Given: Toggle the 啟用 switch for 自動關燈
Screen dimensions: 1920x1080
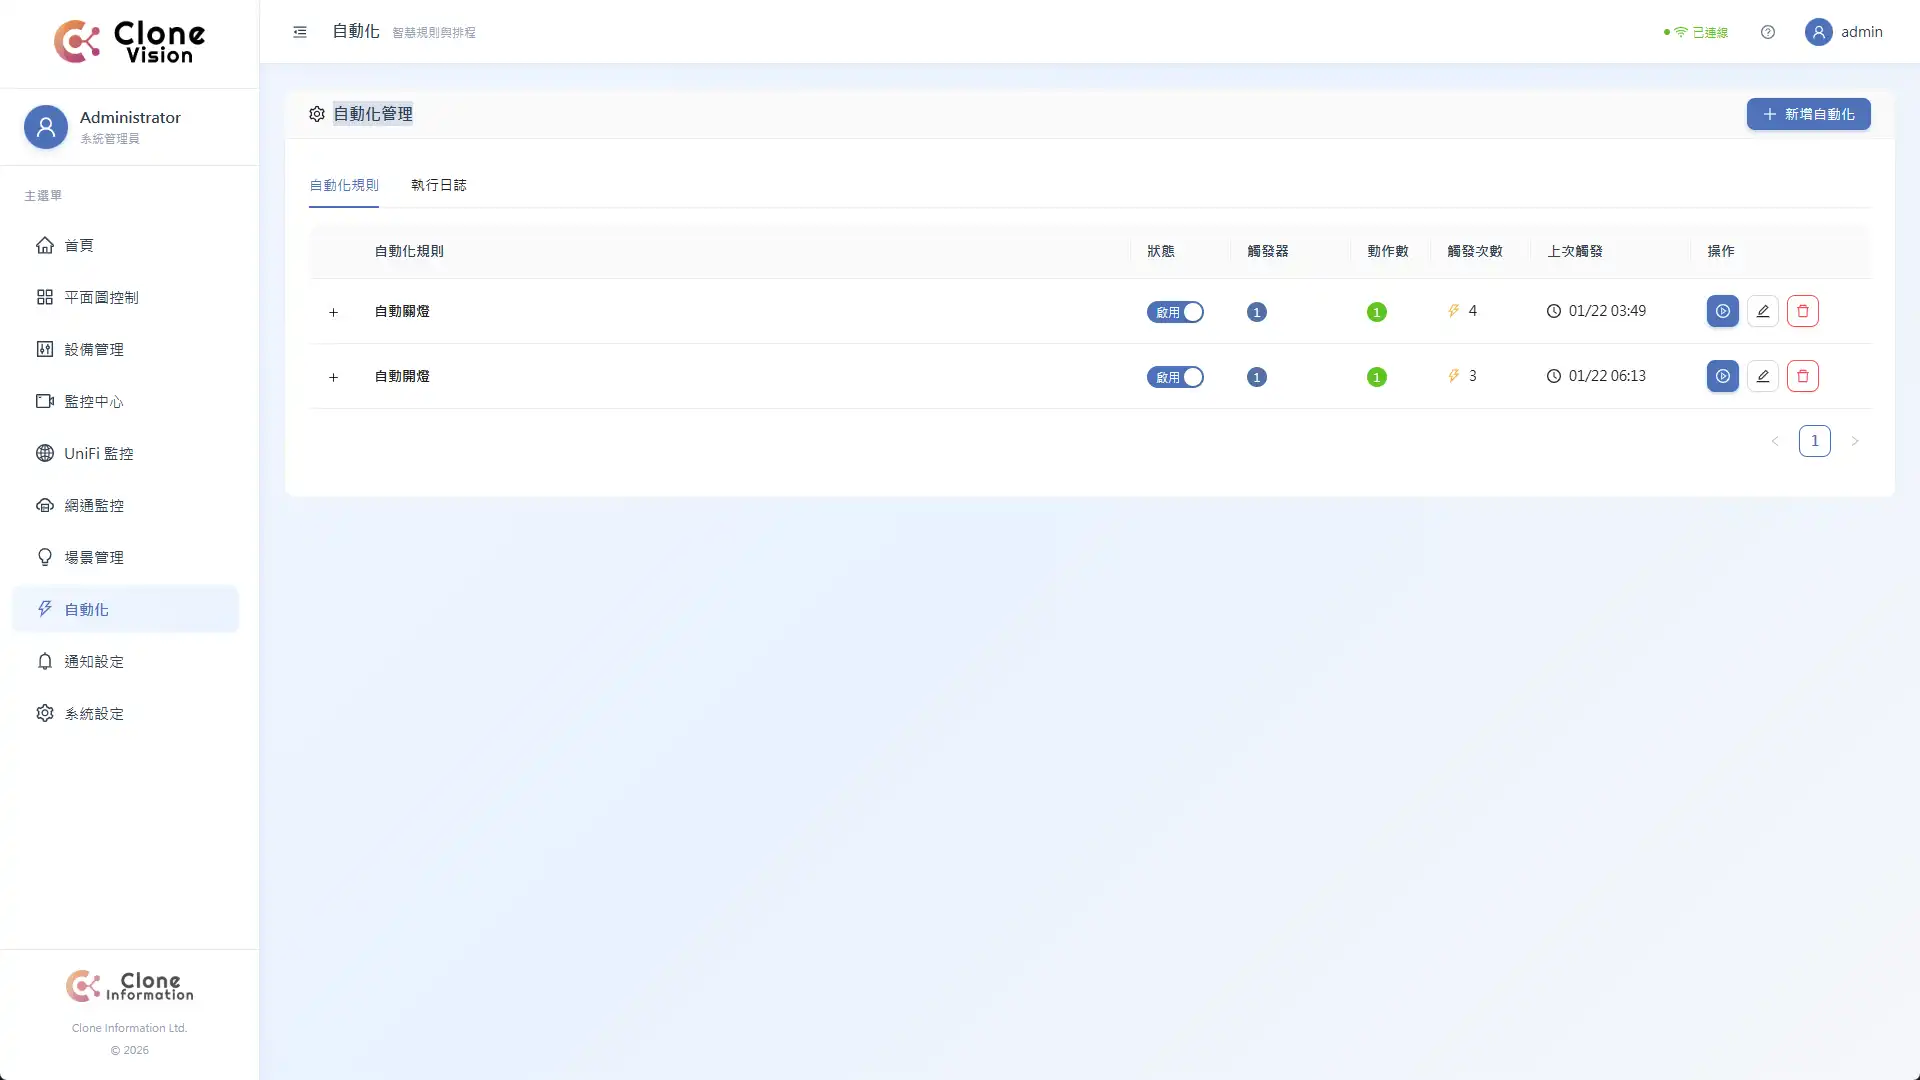Looking at the screenshot, I should pos(1175,312).
